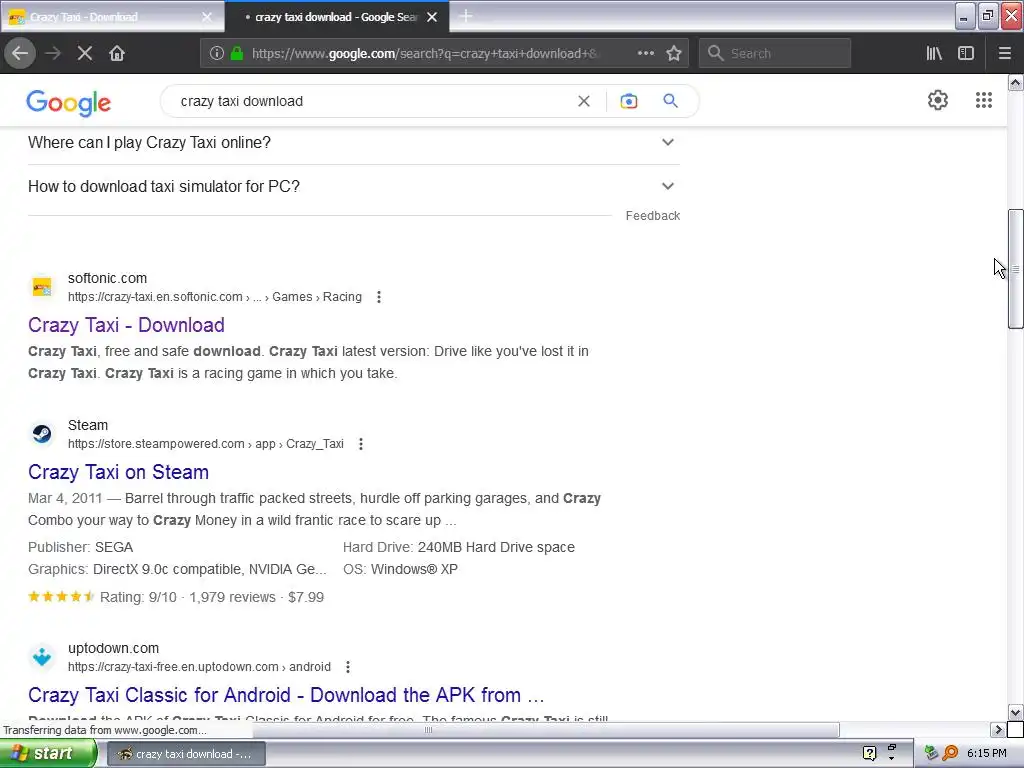Click the store.steampowered.com URL breadcrumb
1024x768 pixels.
[x=205, y=444]
